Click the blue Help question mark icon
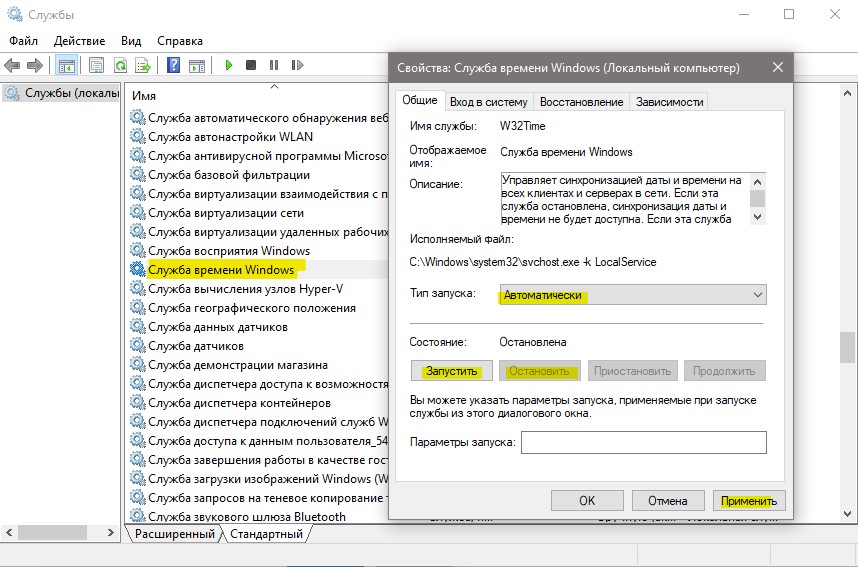The height and width of the screenshot is (567, 858). [x=173, y=65]
